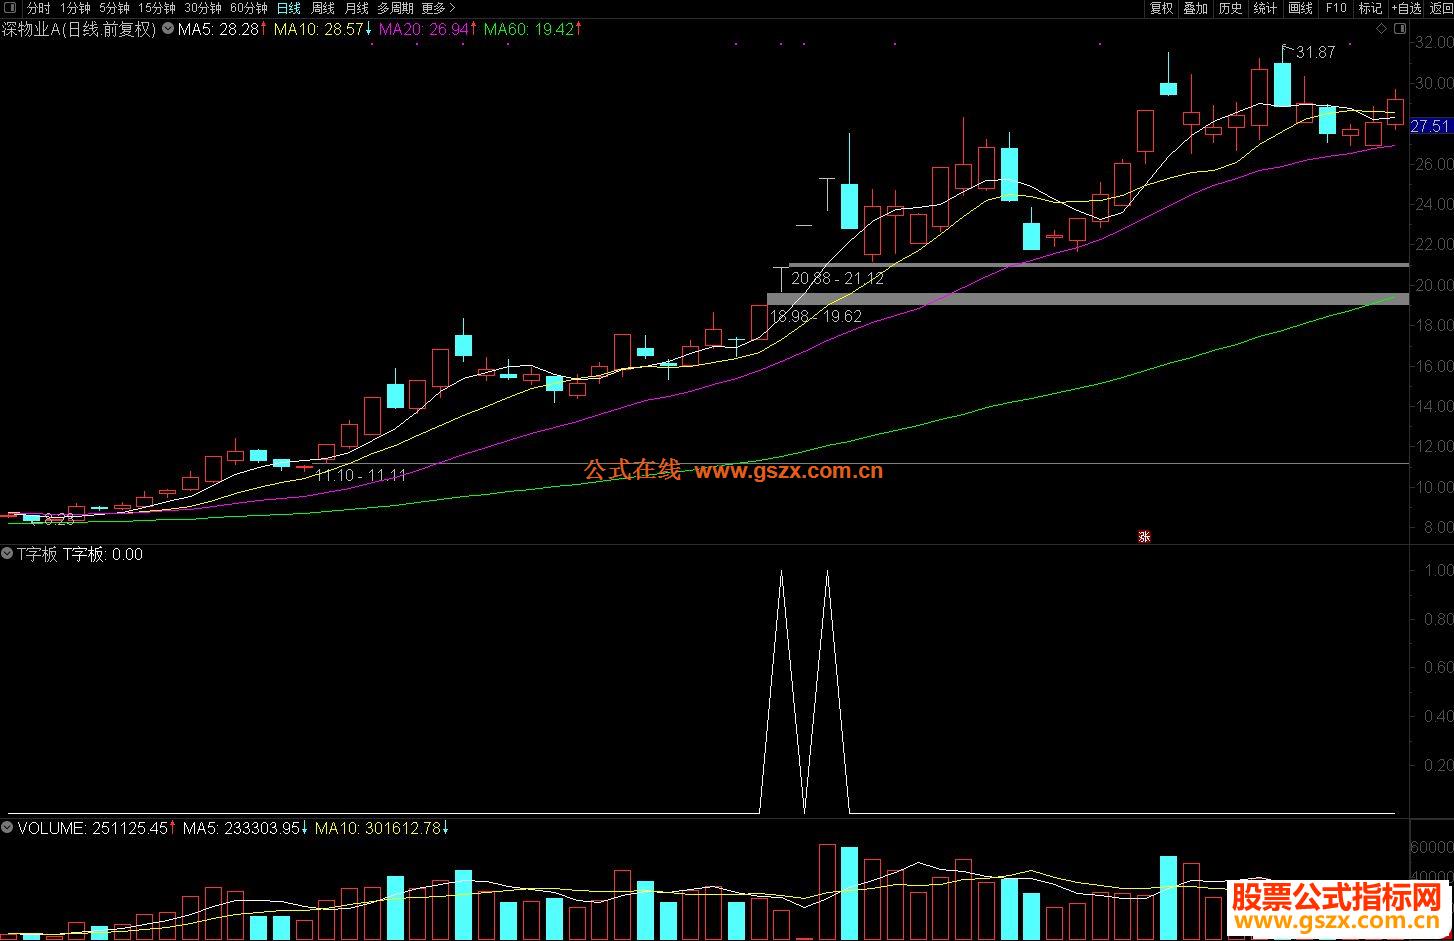This screenshot has height=941, width=1454.
Task: Switch to the 周线 weekly chart
Action: 323,8
